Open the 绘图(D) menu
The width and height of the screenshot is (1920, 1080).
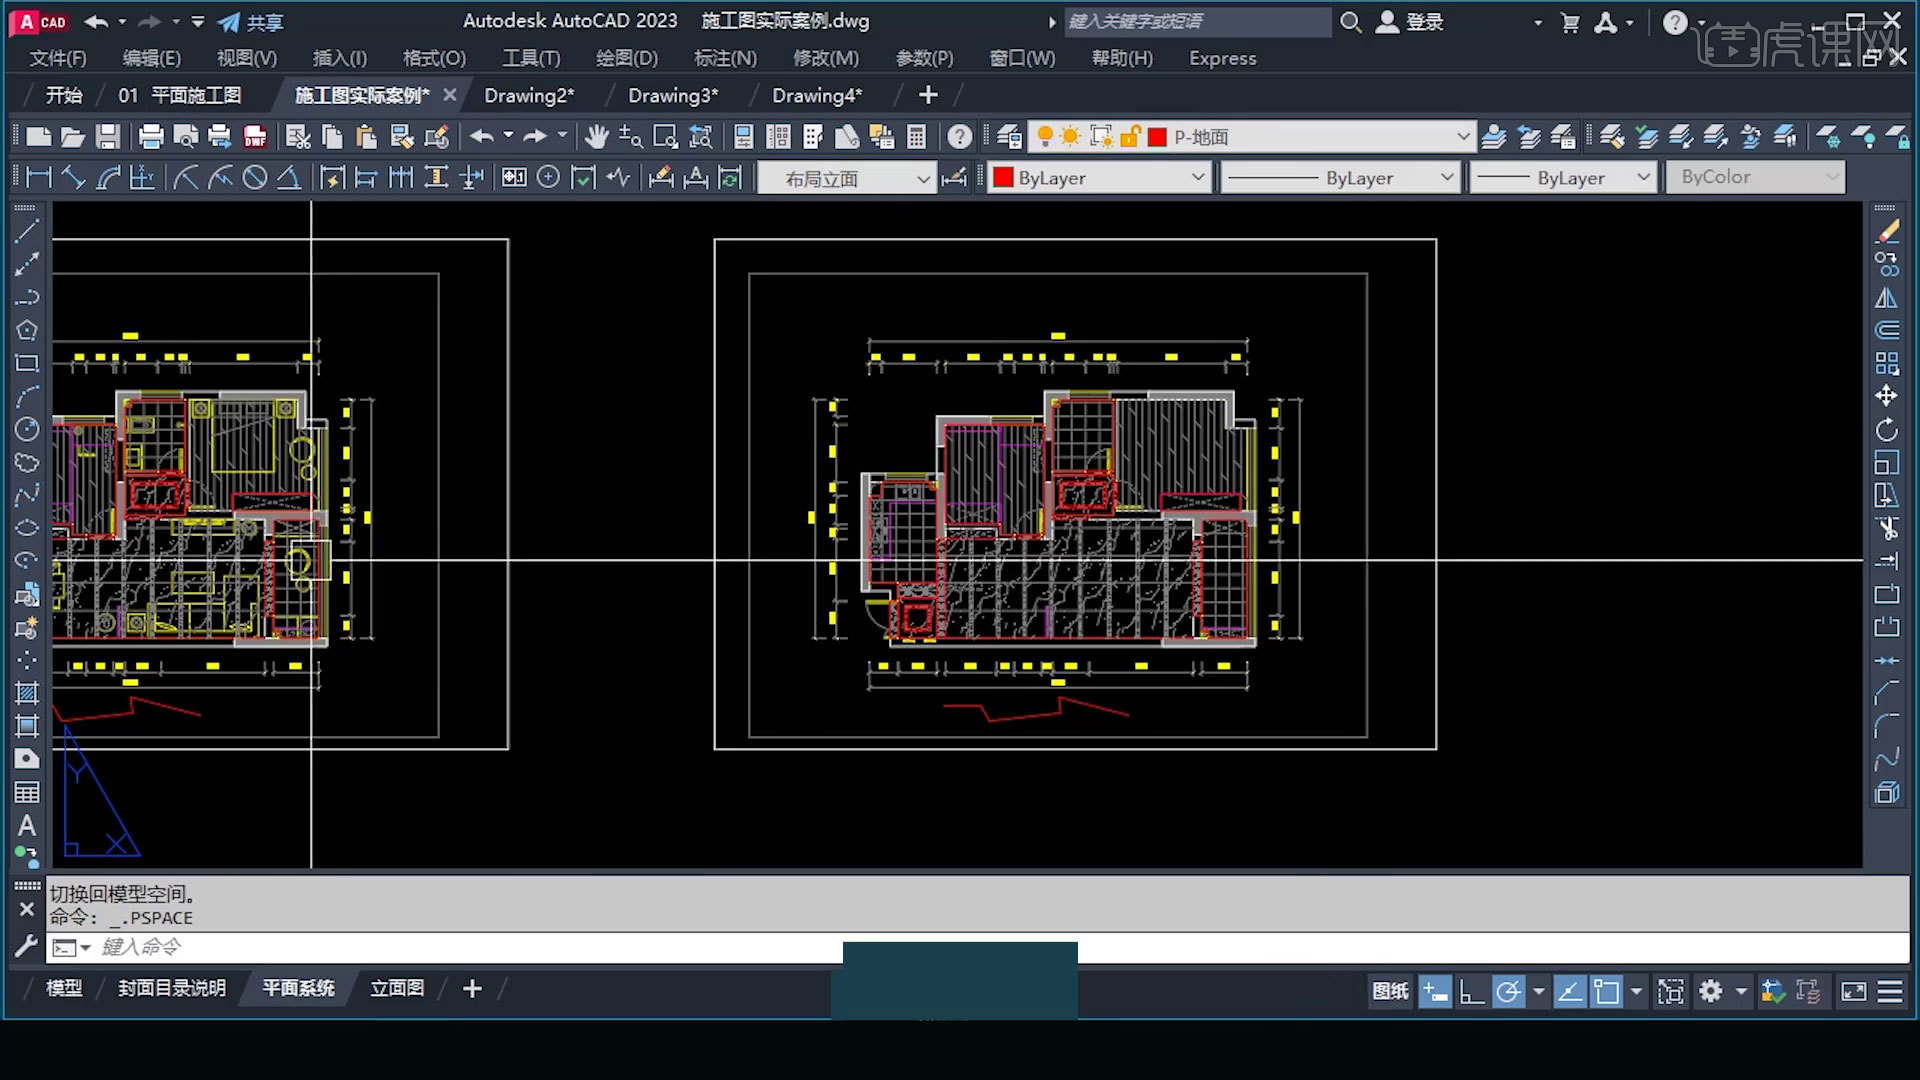pyautogui.click(x=626, y=58)
